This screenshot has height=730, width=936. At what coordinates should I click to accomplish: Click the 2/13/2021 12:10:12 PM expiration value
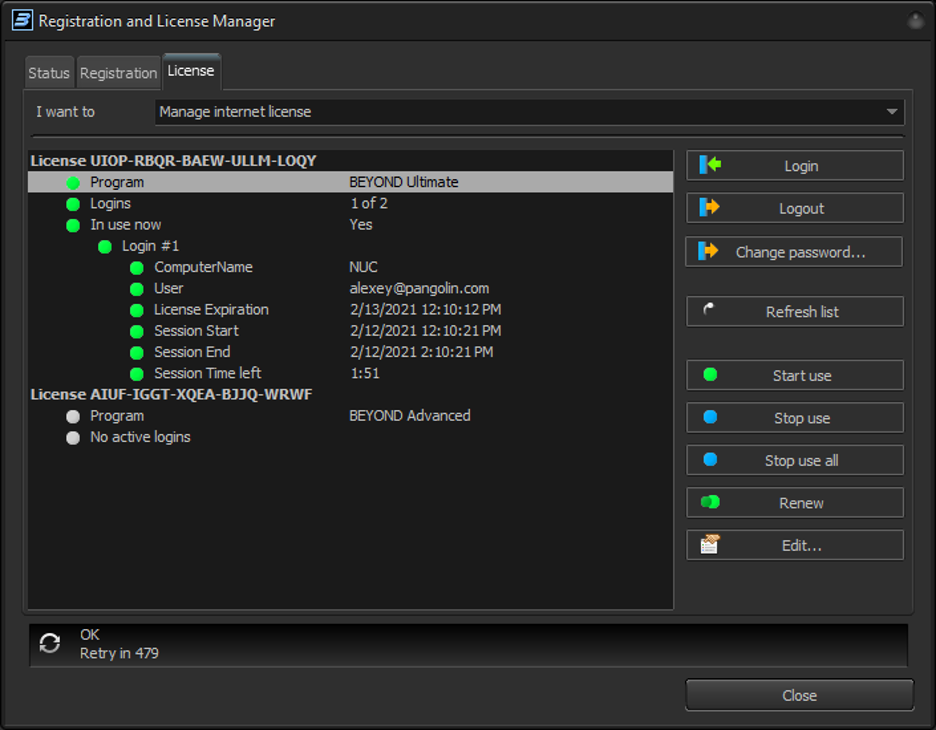(425, 309)
